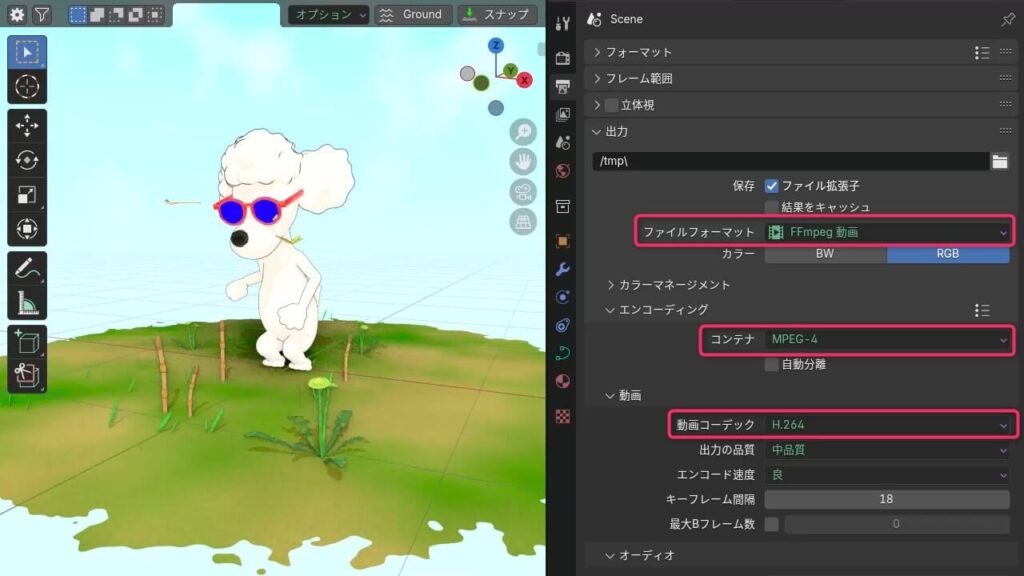Open the World properties tab

pos(562,171)
